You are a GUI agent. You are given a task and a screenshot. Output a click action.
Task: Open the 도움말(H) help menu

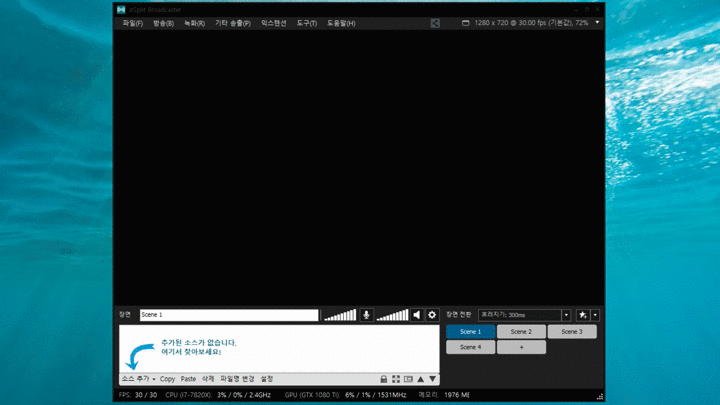(341, 23)
